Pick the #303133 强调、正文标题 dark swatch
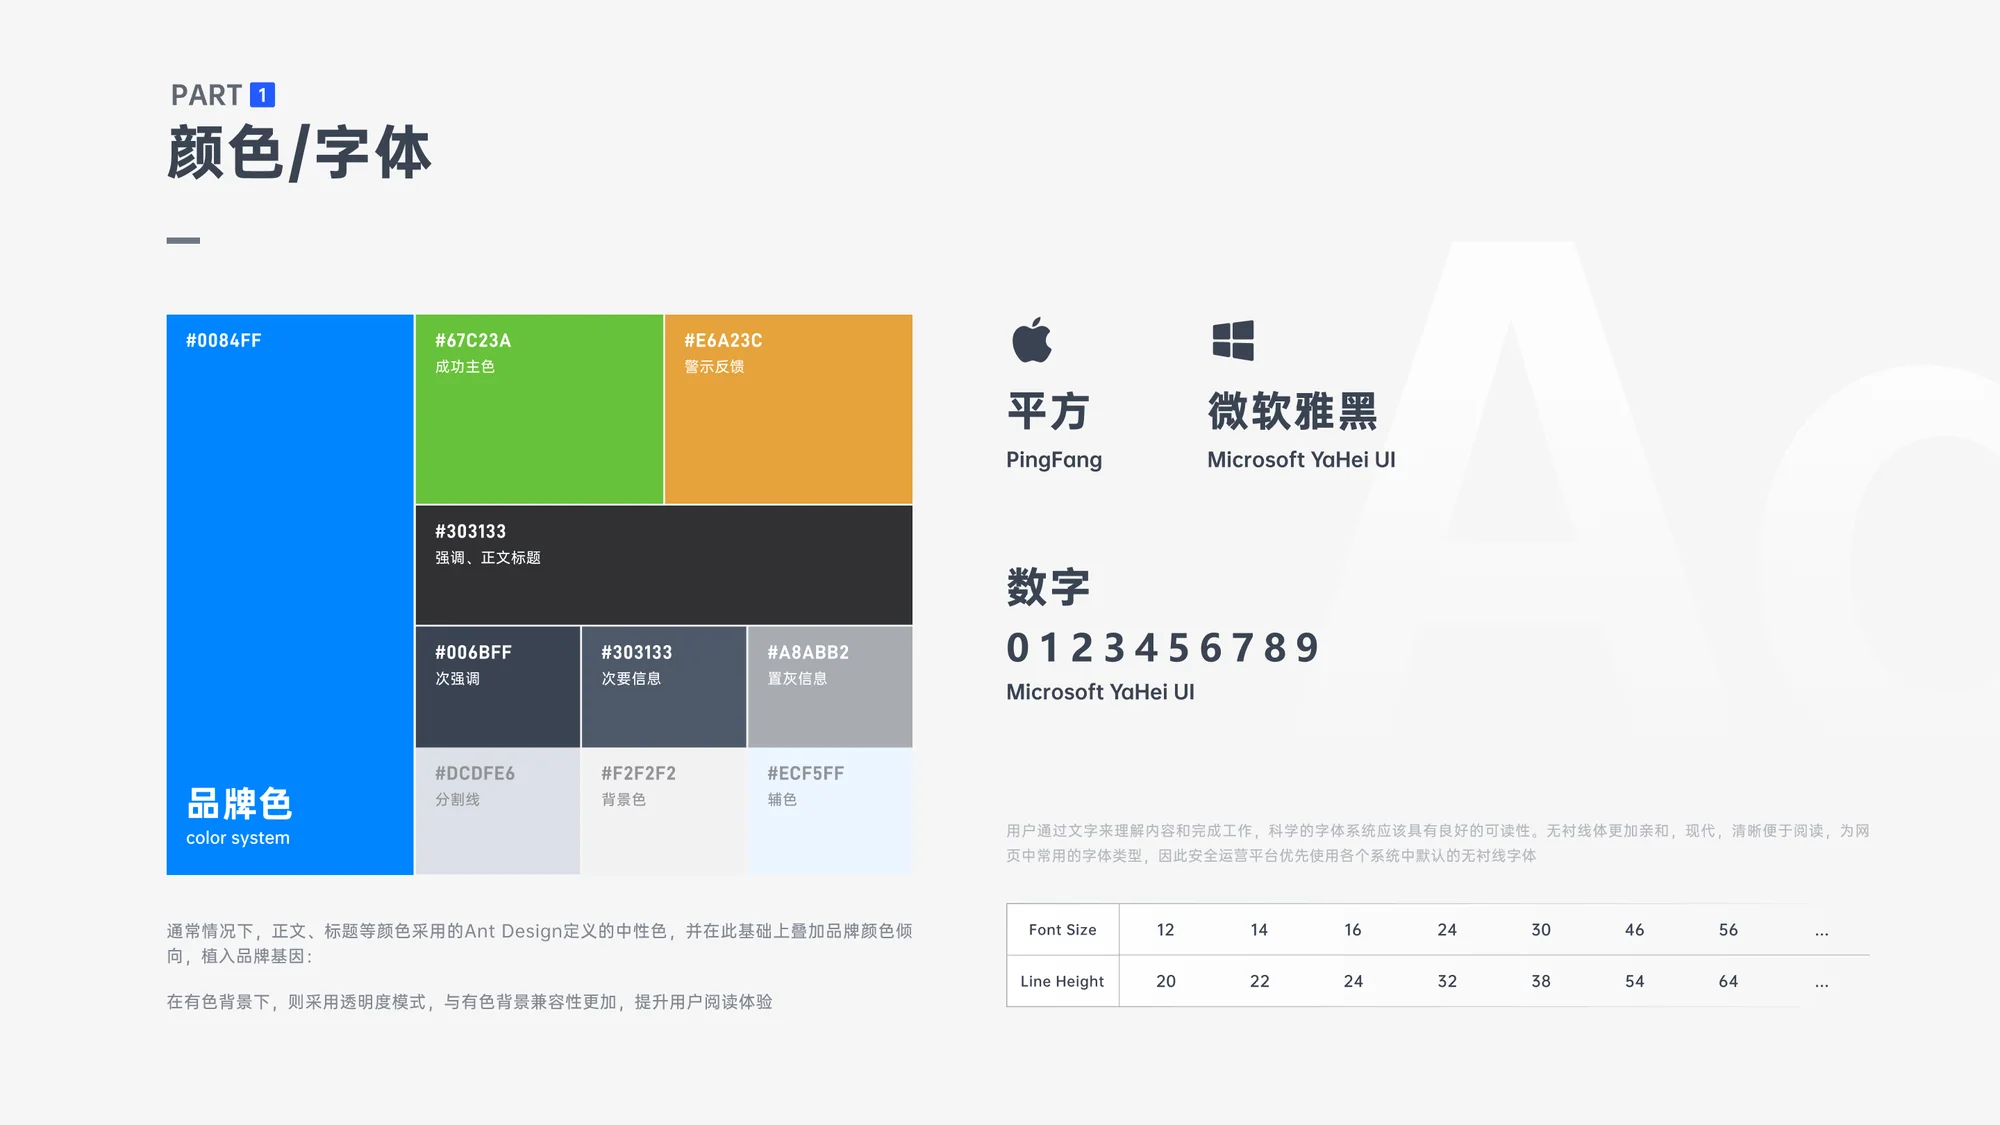Image resolution: width=2000 pixels, height=1125 pixels. point(664,565)
